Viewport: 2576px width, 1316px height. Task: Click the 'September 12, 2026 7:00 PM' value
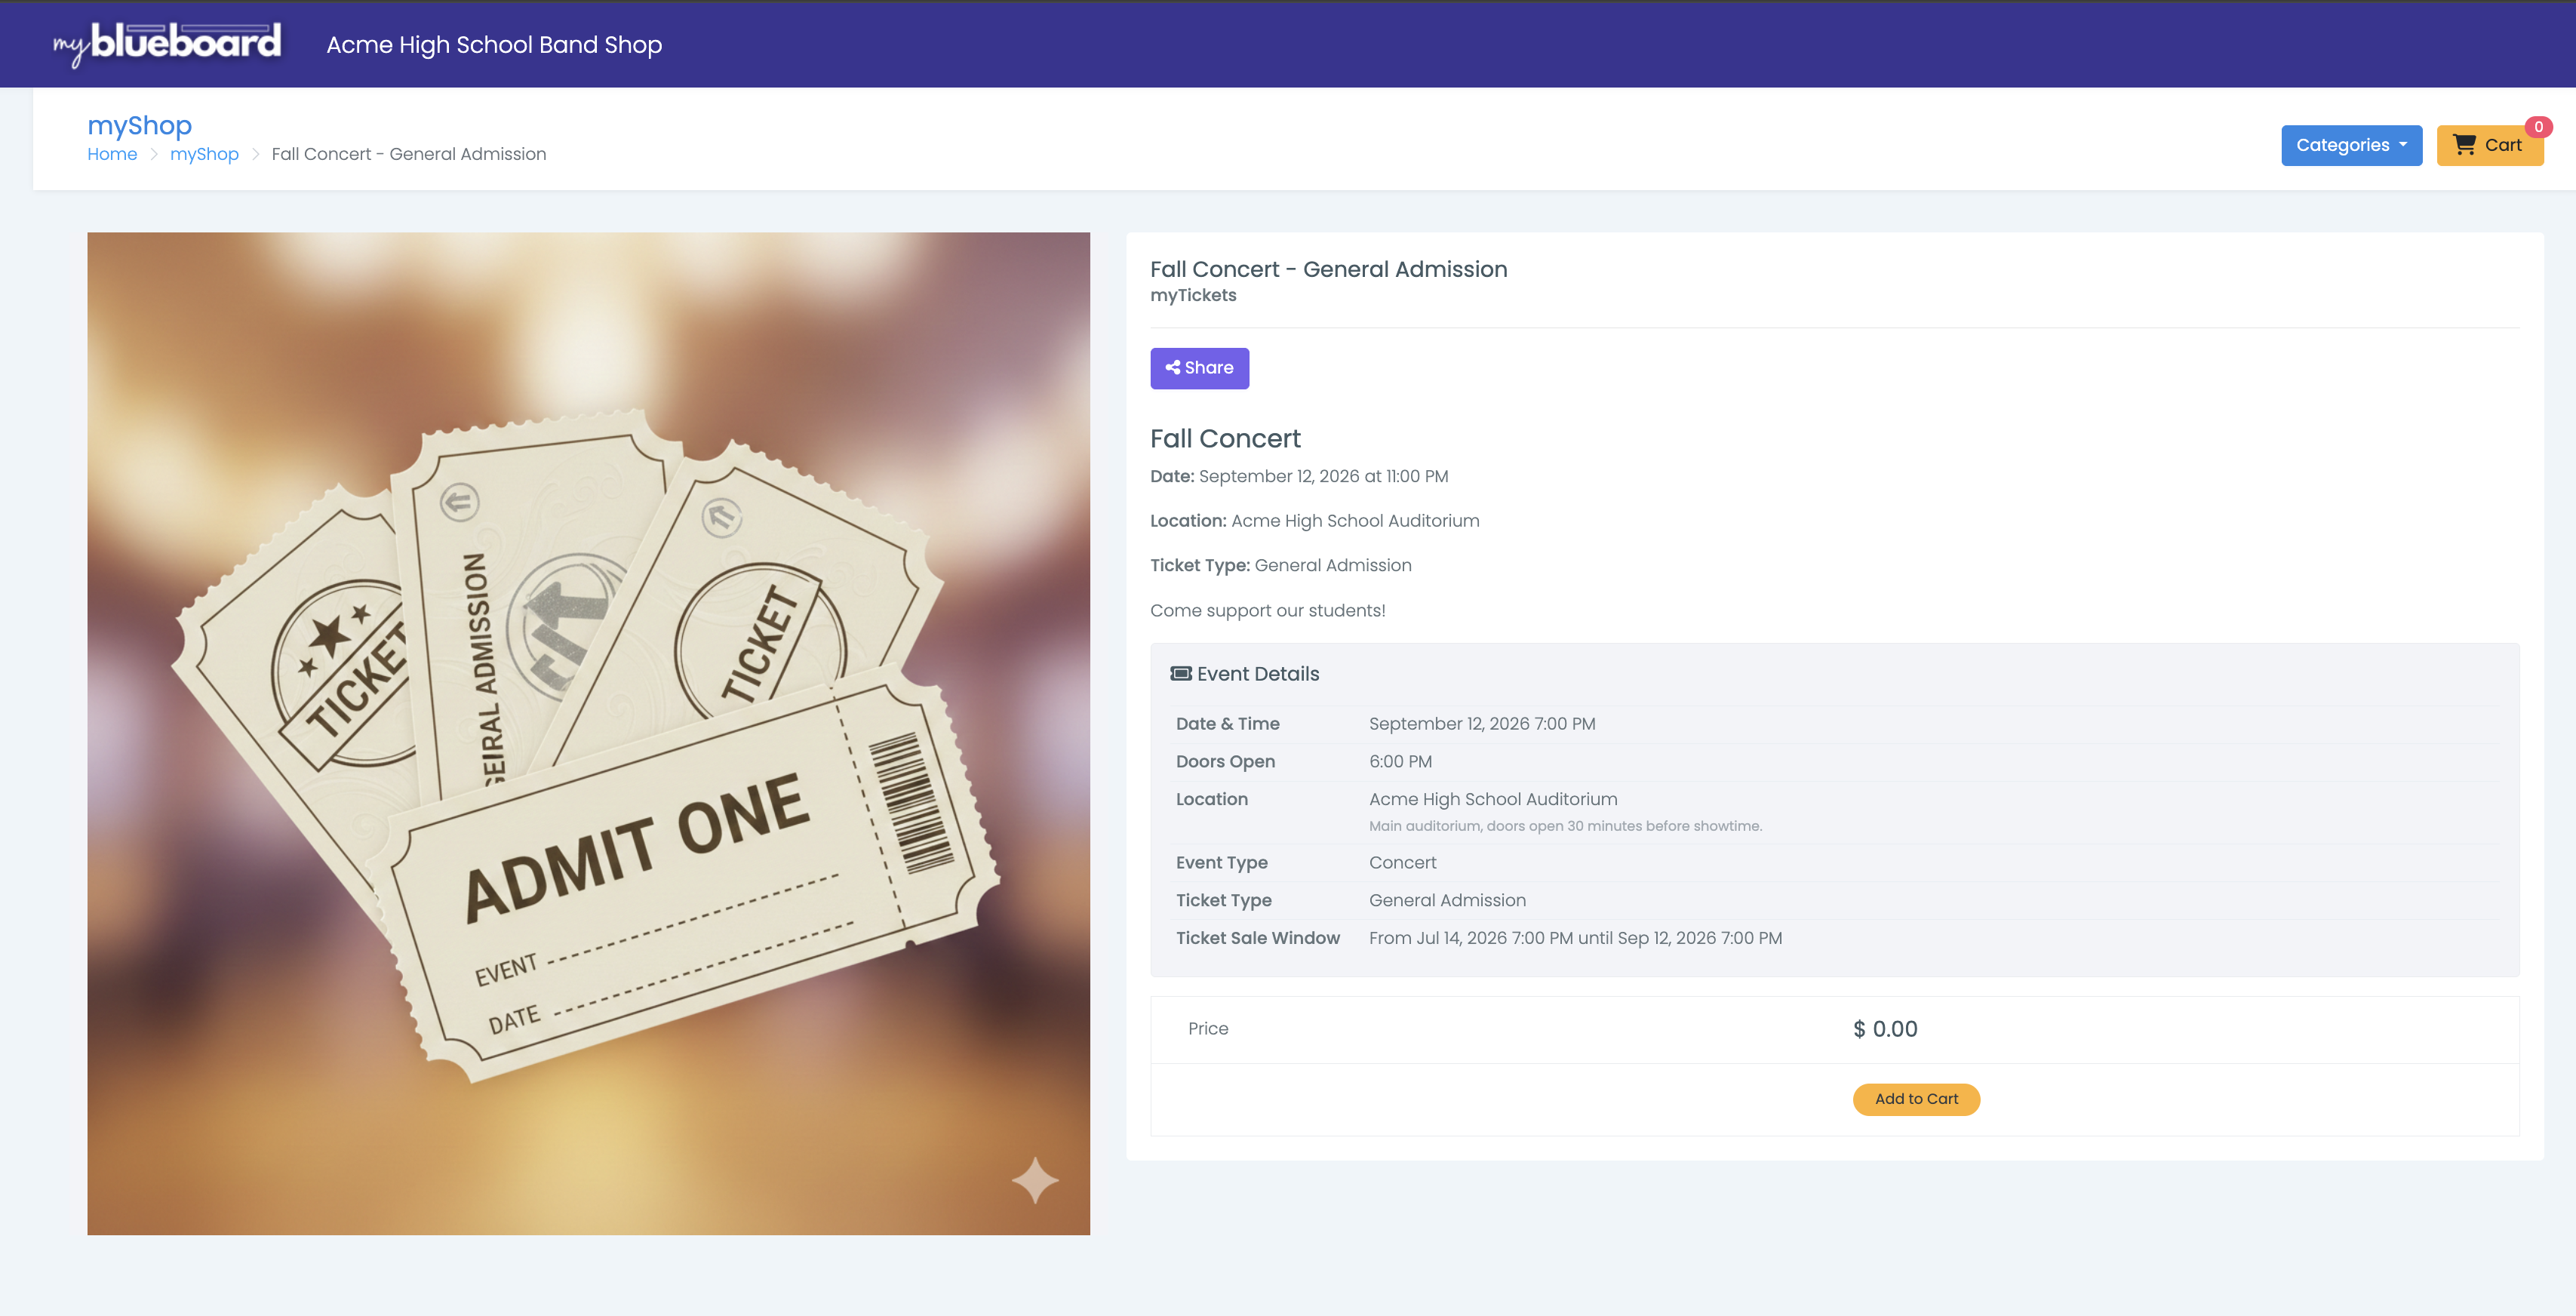pyautogui.click(x=1482, y=724)
